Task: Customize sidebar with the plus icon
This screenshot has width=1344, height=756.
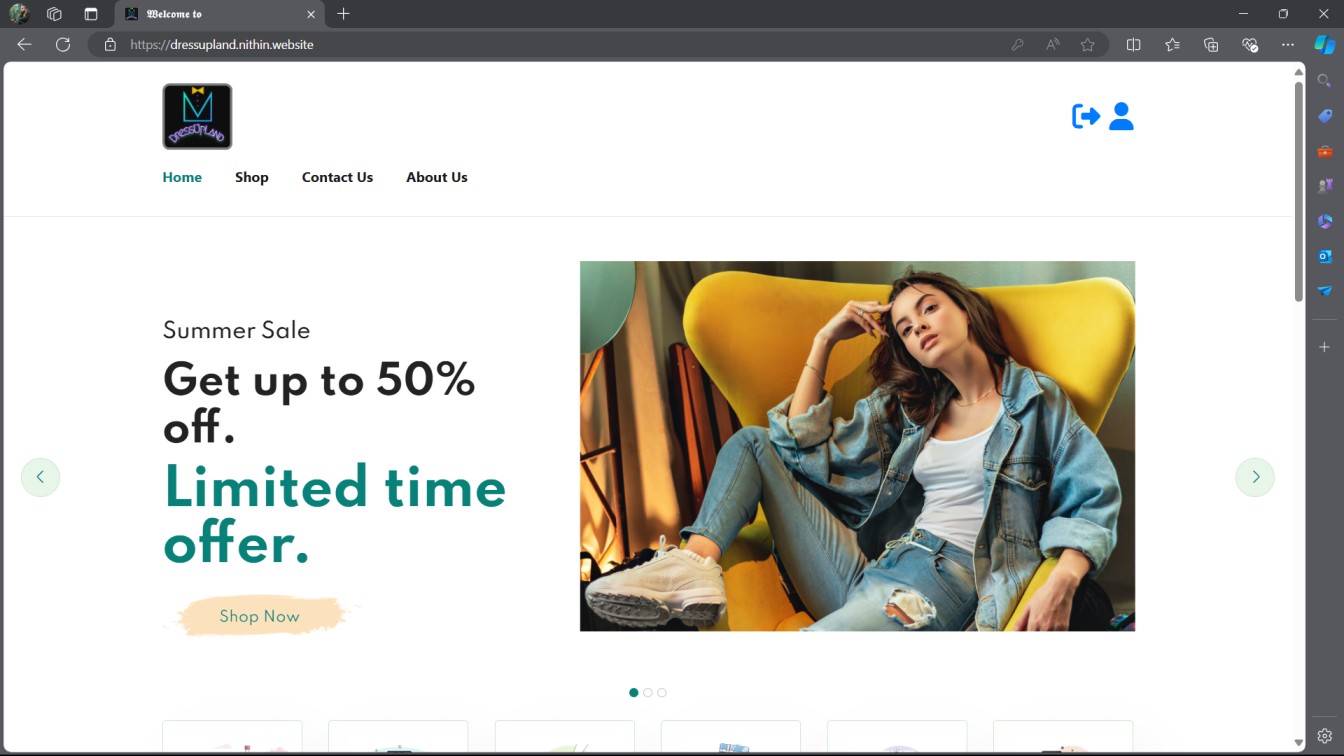Action: 1325,347
